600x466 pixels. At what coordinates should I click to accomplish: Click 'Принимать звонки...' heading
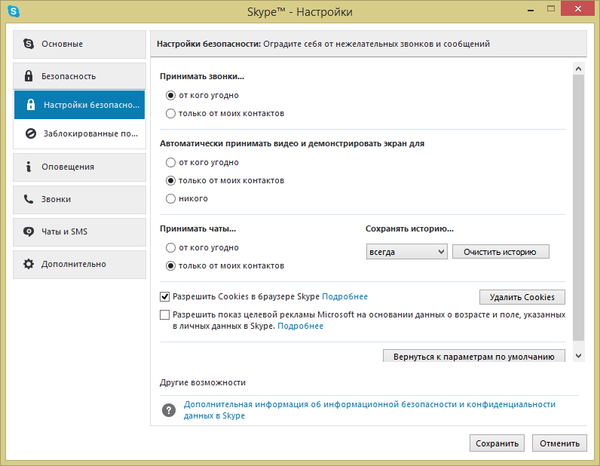[202, 77]
